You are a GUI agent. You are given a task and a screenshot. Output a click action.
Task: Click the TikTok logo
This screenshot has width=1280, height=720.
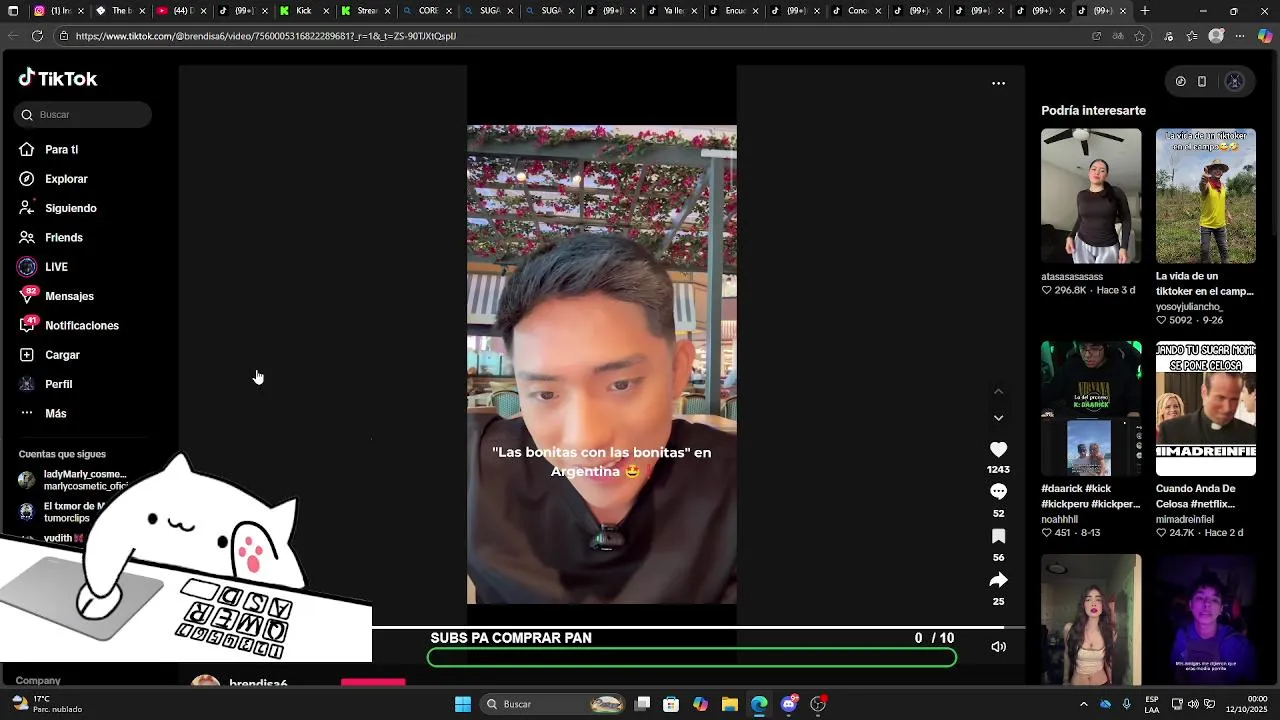click(x=58, y=78)
